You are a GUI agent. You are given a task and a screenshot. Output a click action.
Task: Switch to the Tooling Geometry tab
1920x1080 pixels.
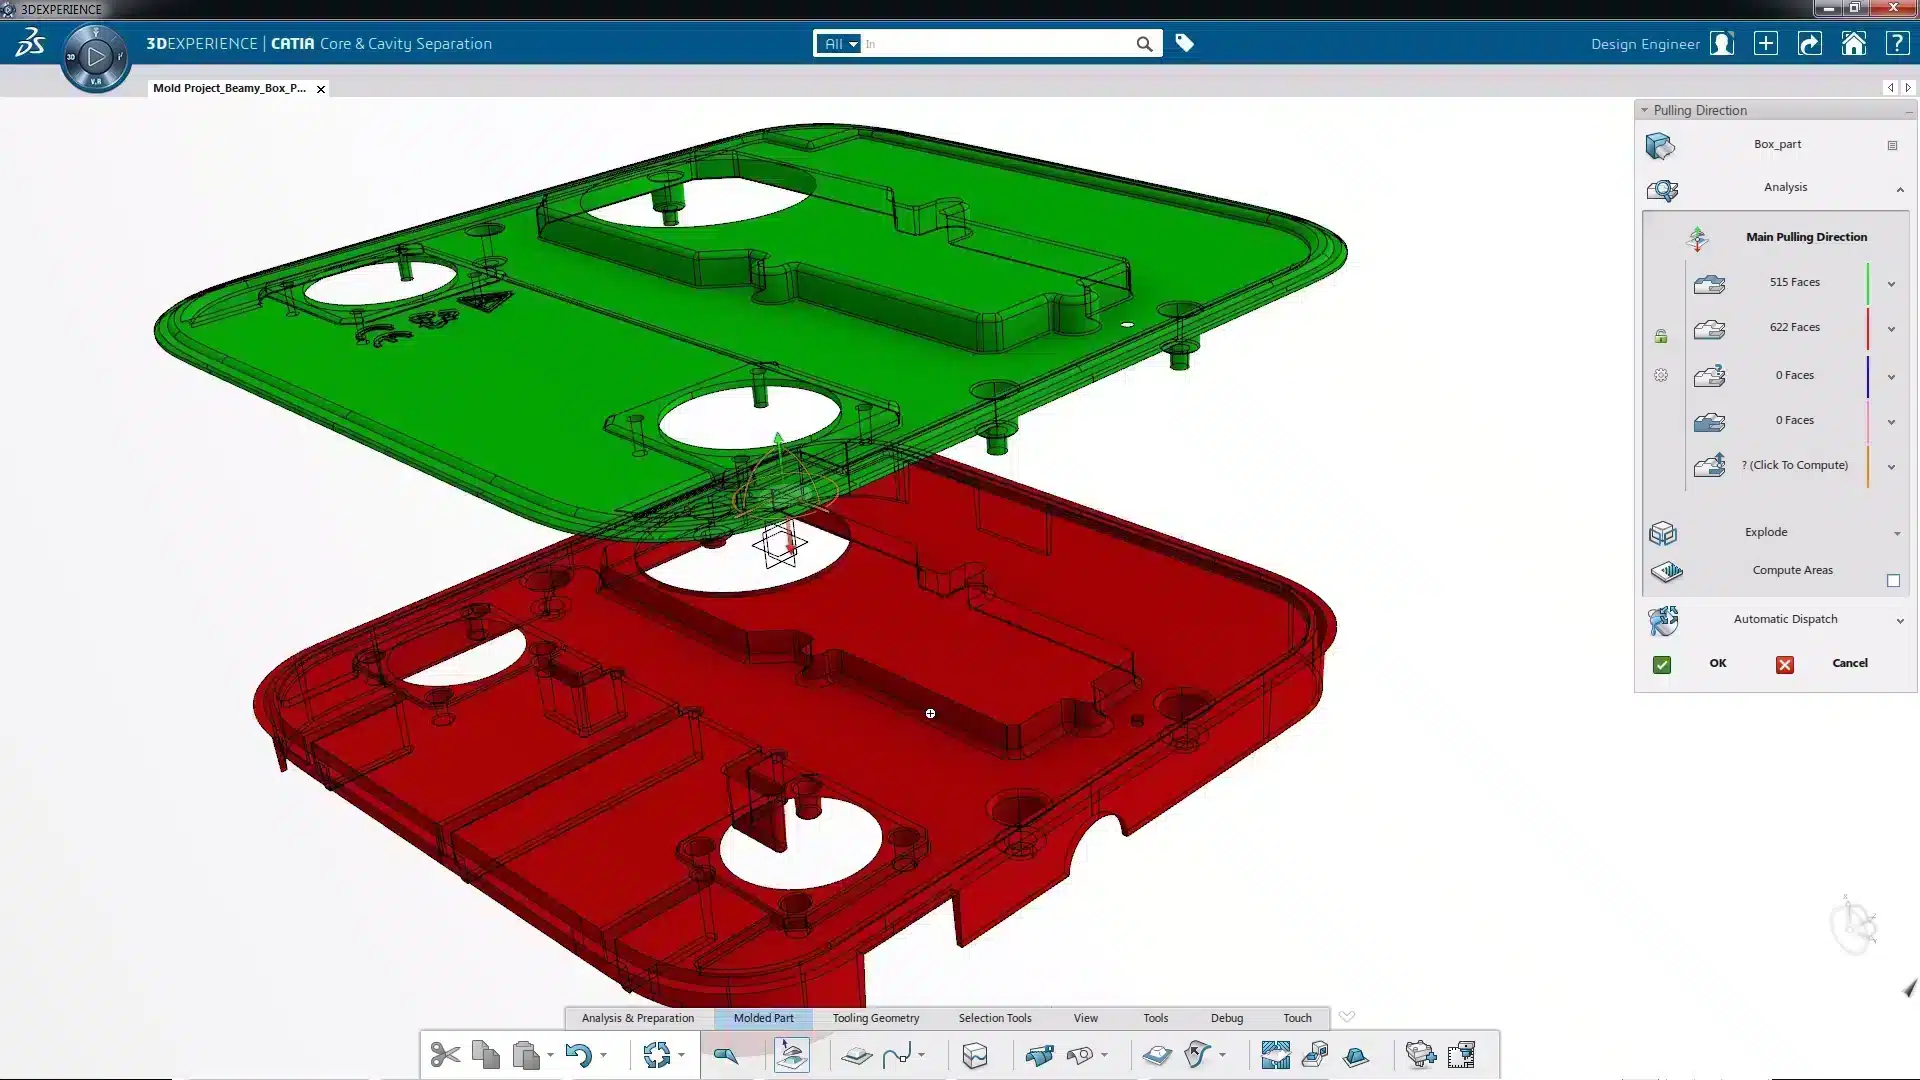point(875,1017)
